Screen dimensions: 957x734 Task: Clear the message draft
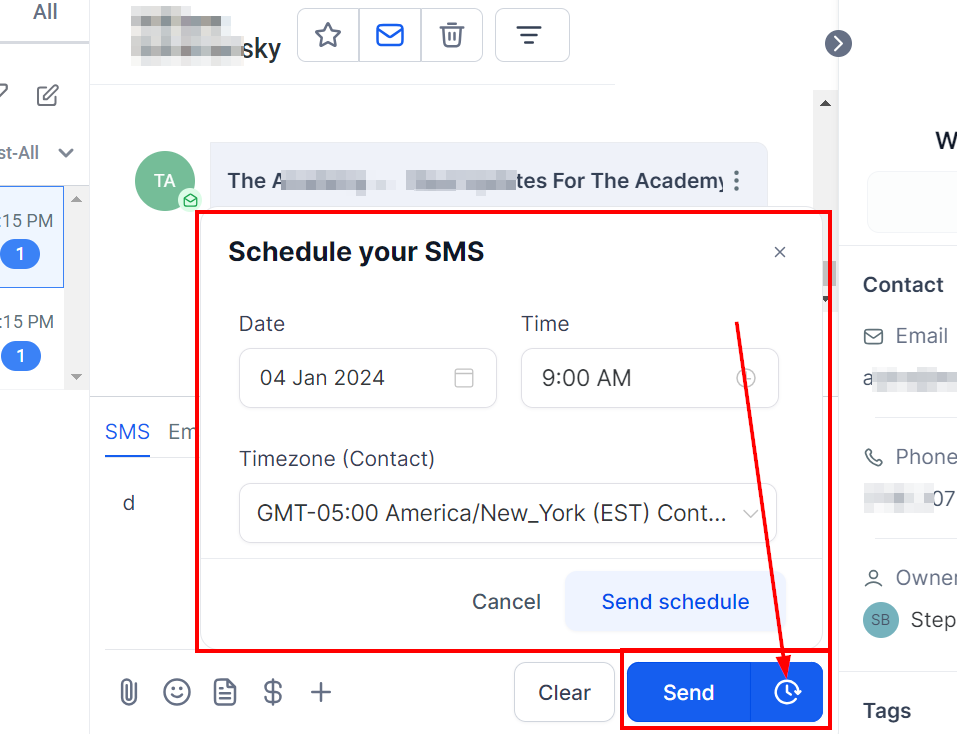click(x=564, y=692)
